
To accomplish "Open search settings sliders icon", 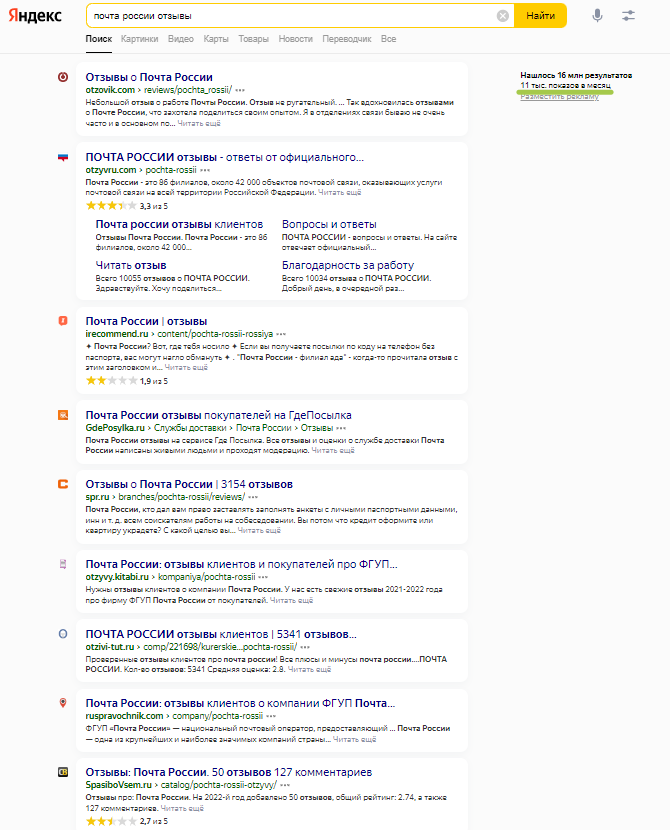I will (x=628, y=15).
